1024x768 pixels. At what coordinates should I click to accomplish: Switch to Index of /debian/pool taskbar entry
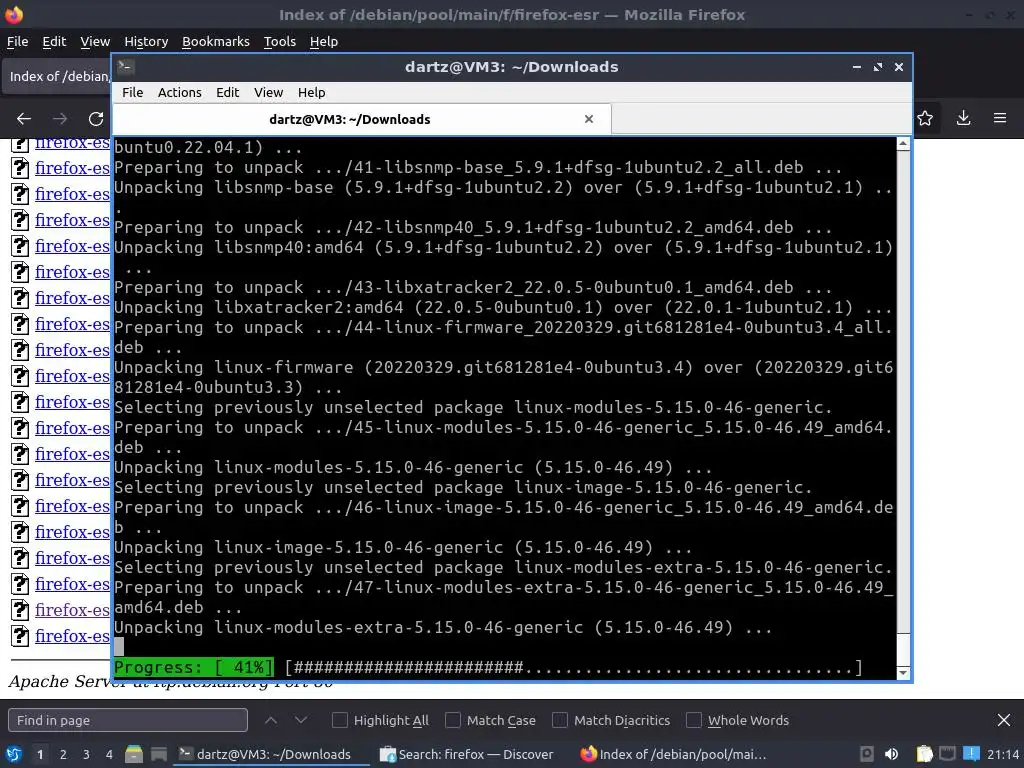[674, 754]
